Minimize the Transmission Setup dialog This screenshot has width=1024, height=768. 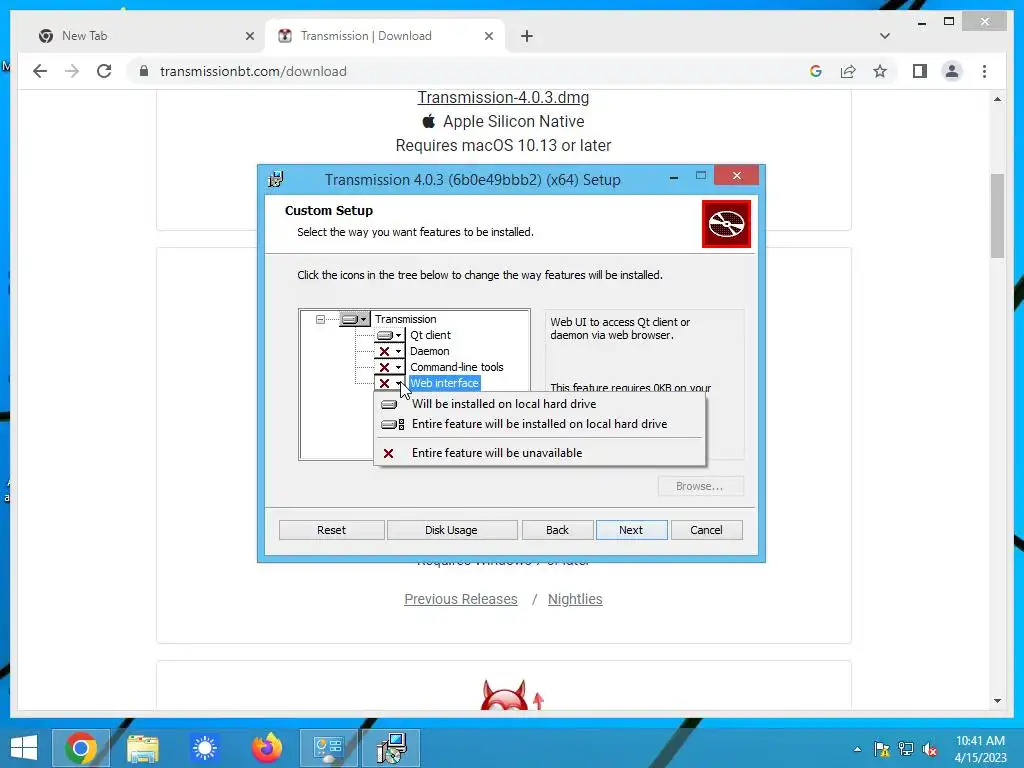pos(673,176)
